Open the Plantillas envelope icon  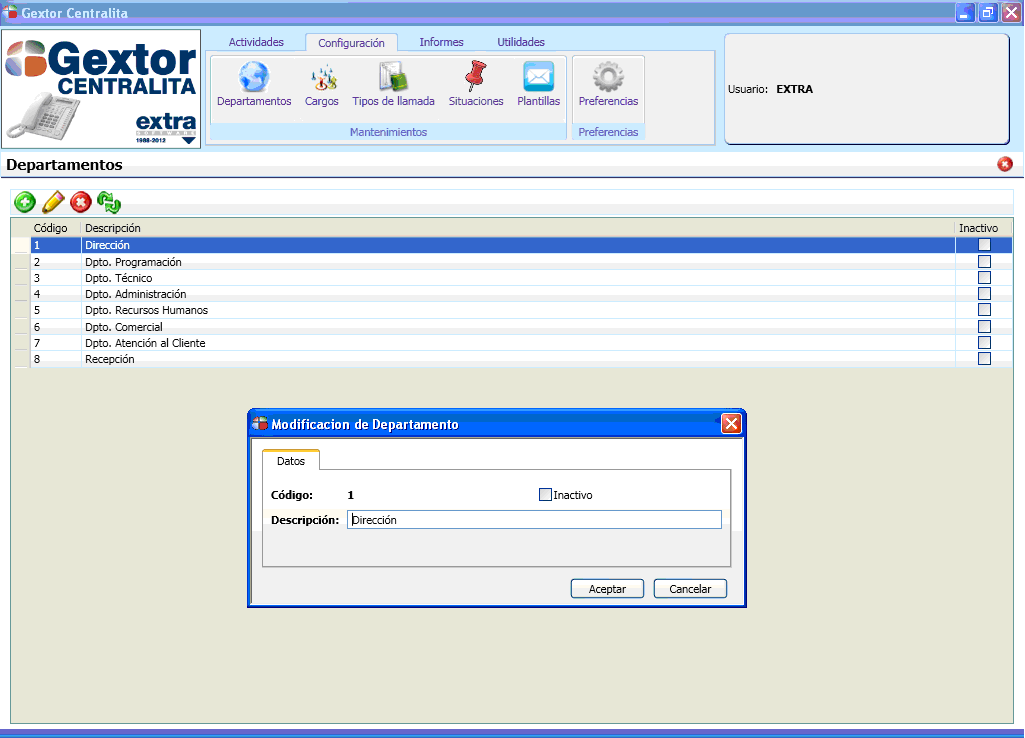click(538, 78)
